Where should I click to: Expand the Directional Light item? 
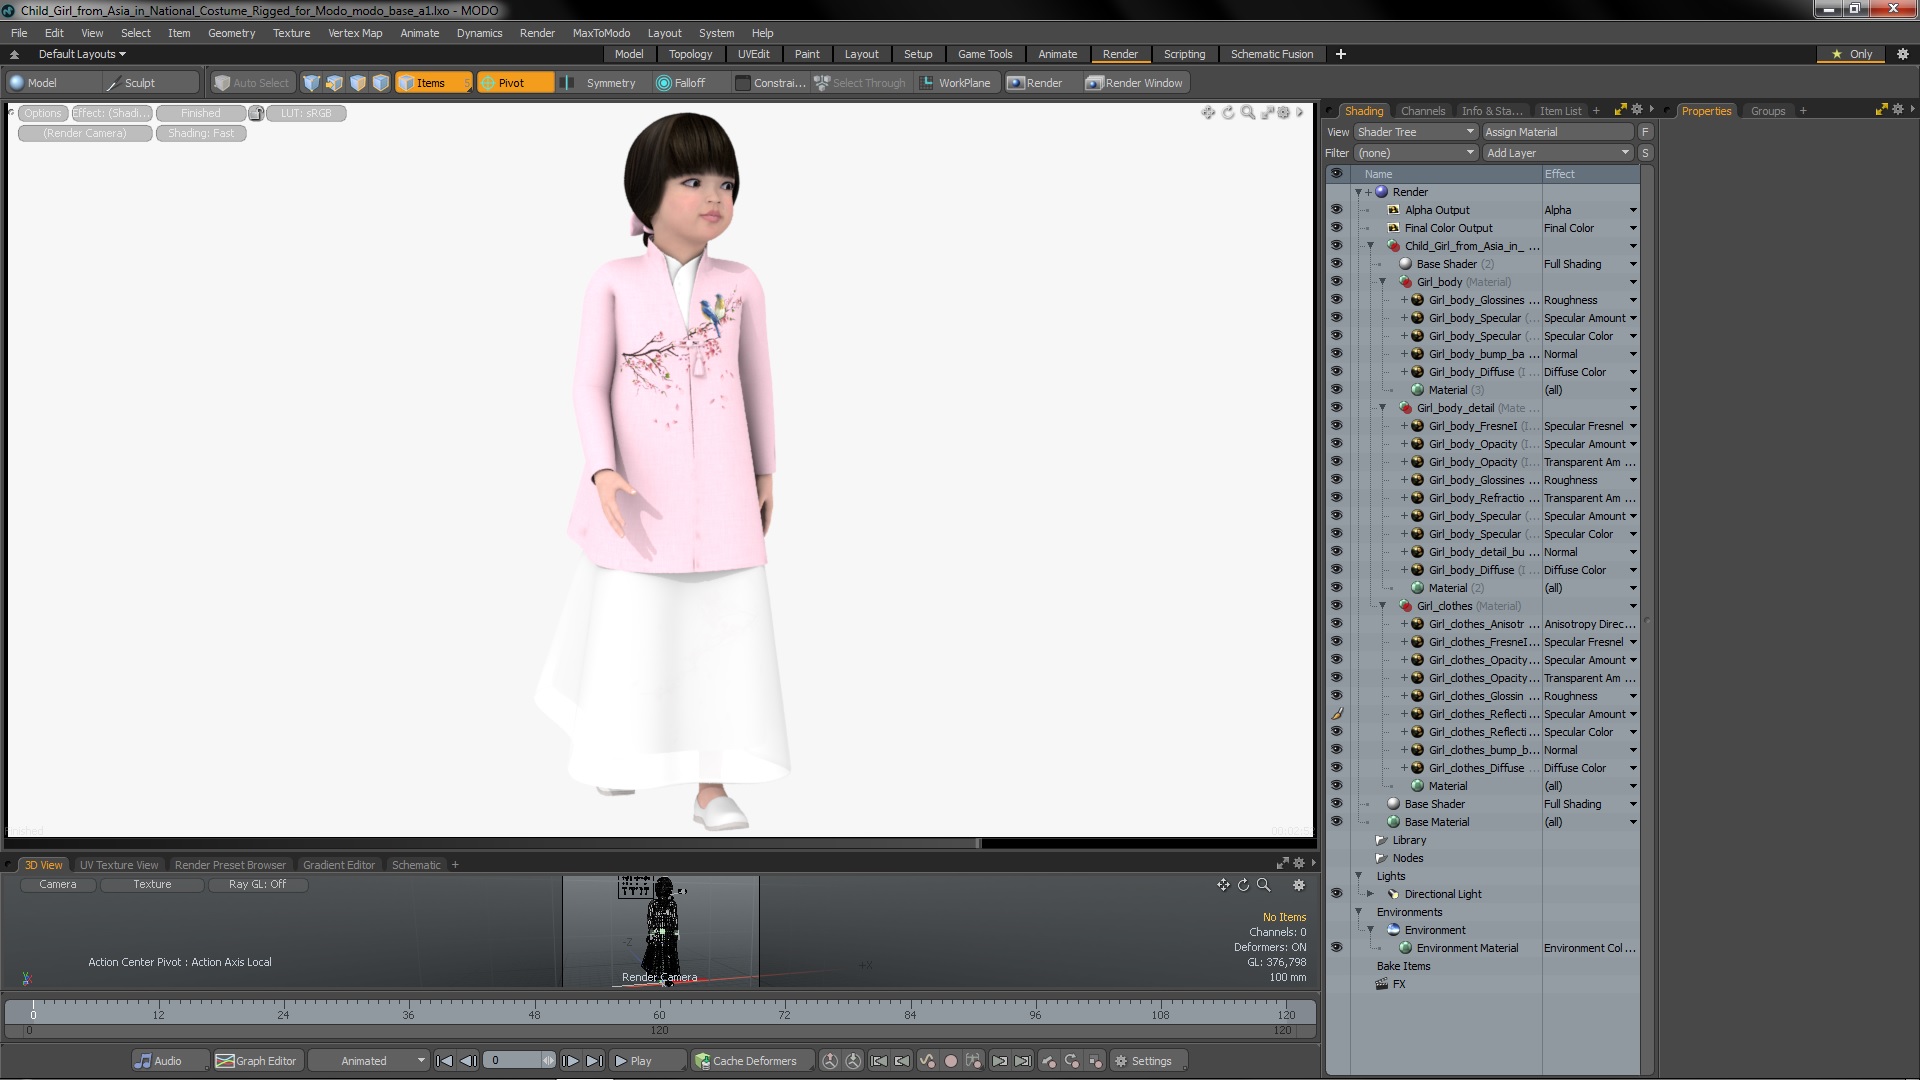[1371, 894]
